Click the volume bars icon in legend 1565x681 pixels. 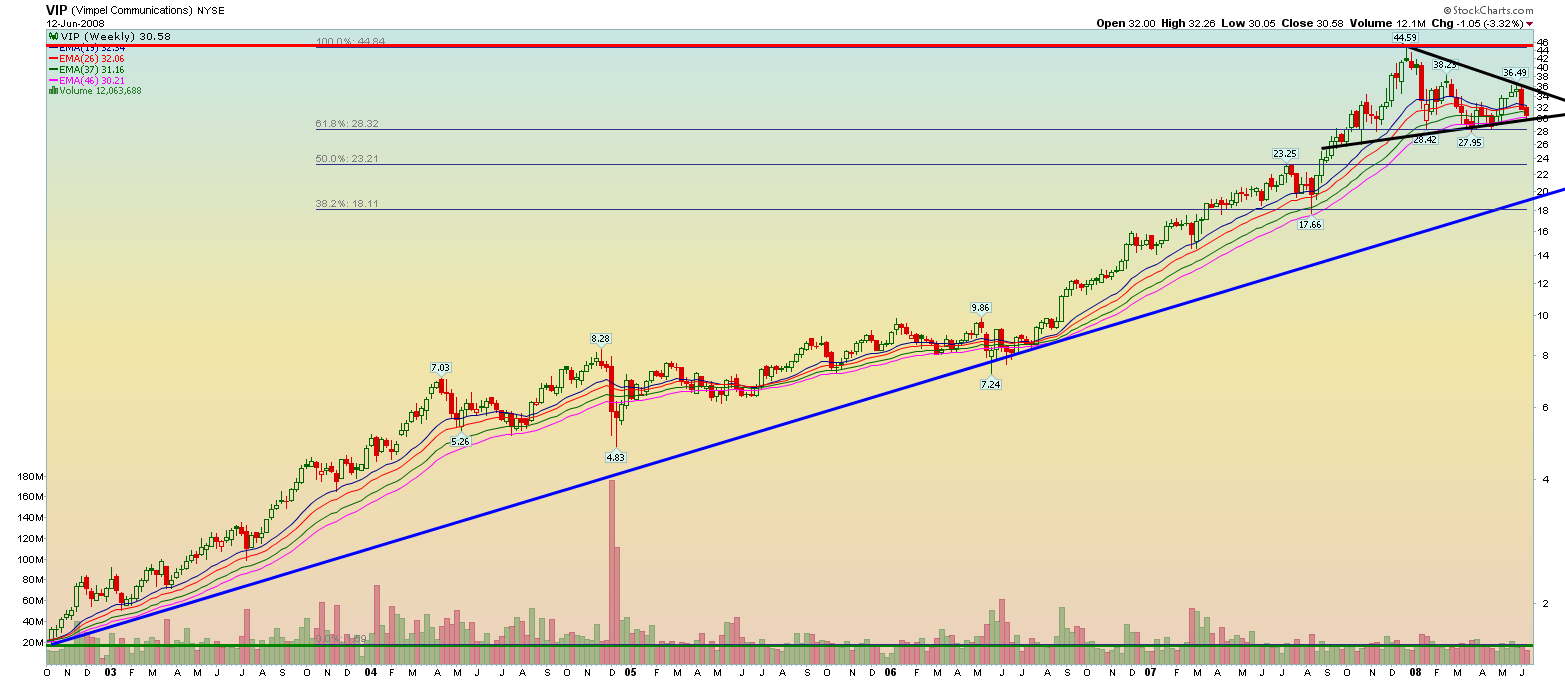52,91
